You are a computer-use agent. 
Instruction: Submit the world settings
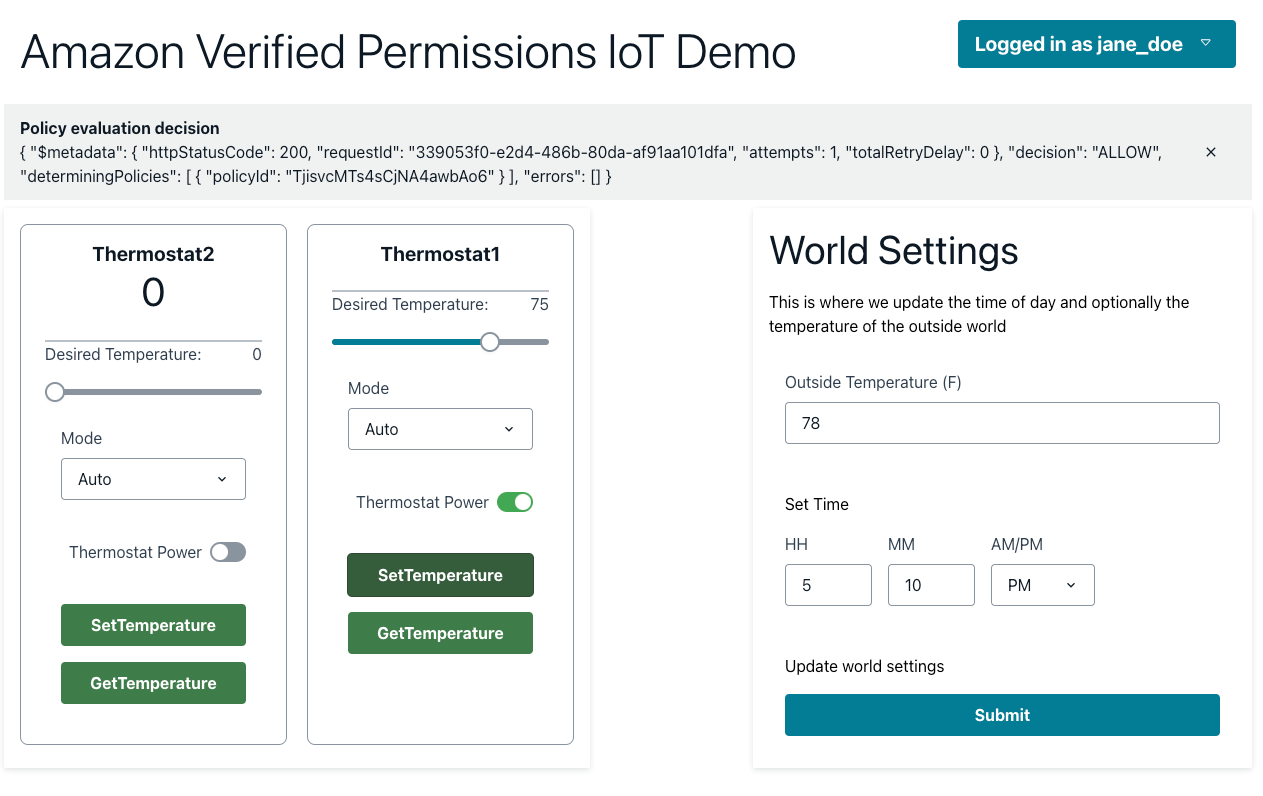click(1002, 715)
